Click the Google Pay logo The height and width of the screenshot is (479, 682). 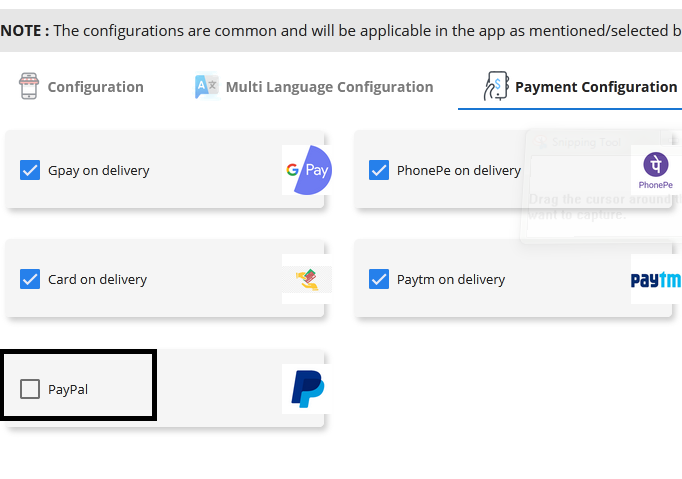(306, 170)
